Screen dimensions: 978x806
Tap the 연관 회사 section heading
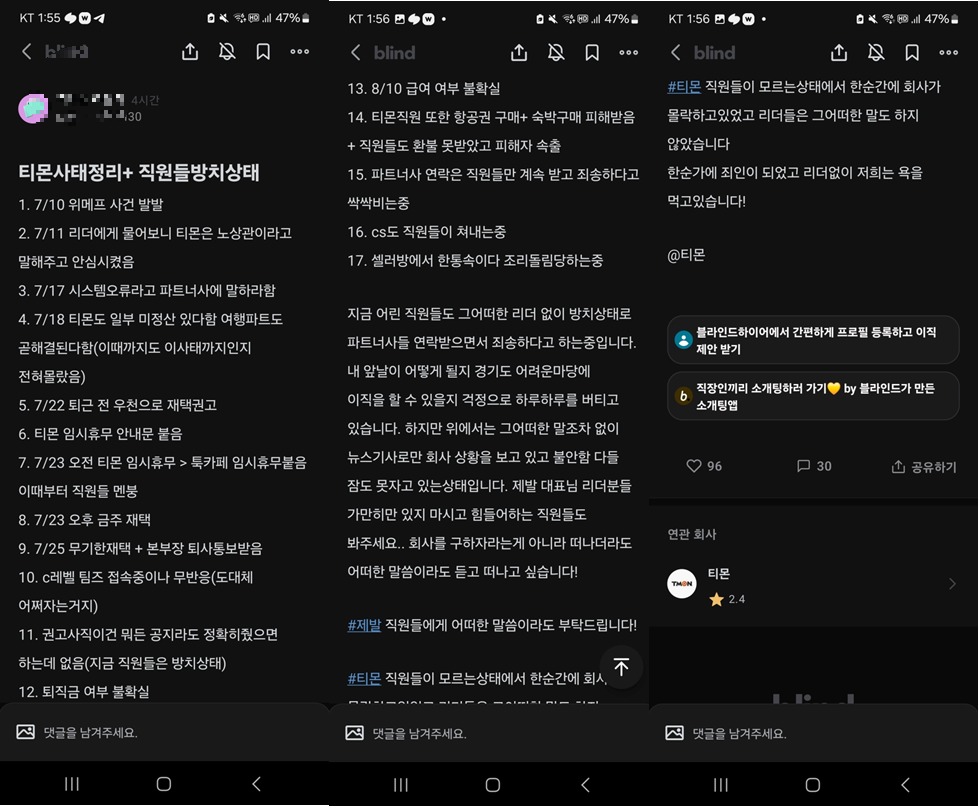(x=692, y=534)
